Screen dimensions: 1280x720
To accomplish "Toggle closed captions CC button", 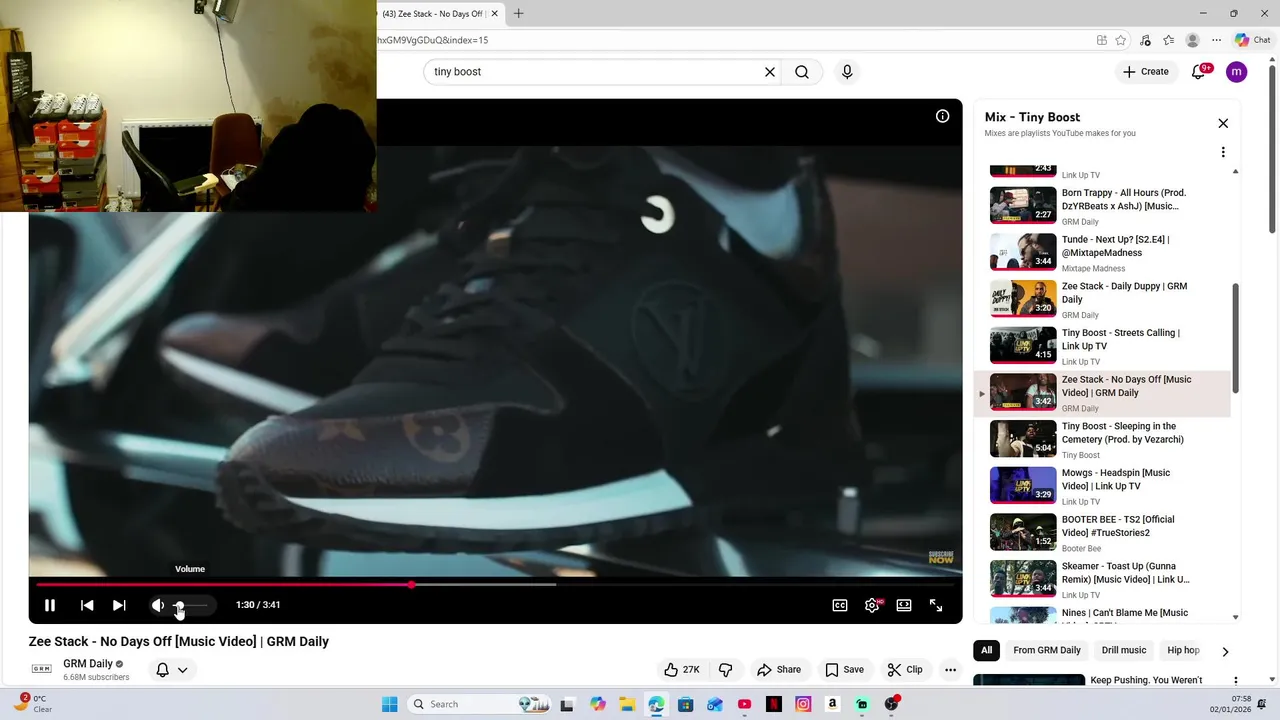I will [840, 605].
